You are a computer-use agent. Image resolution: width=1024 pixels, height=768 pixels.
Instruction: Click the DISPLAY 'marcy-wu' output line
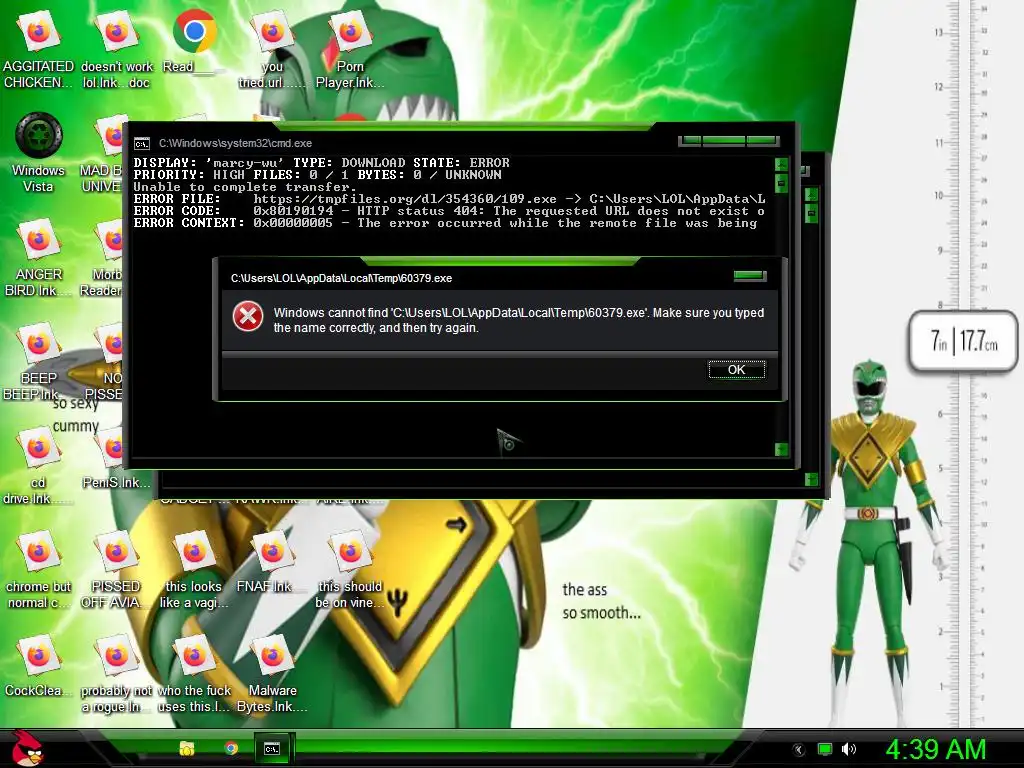(321, 163)
